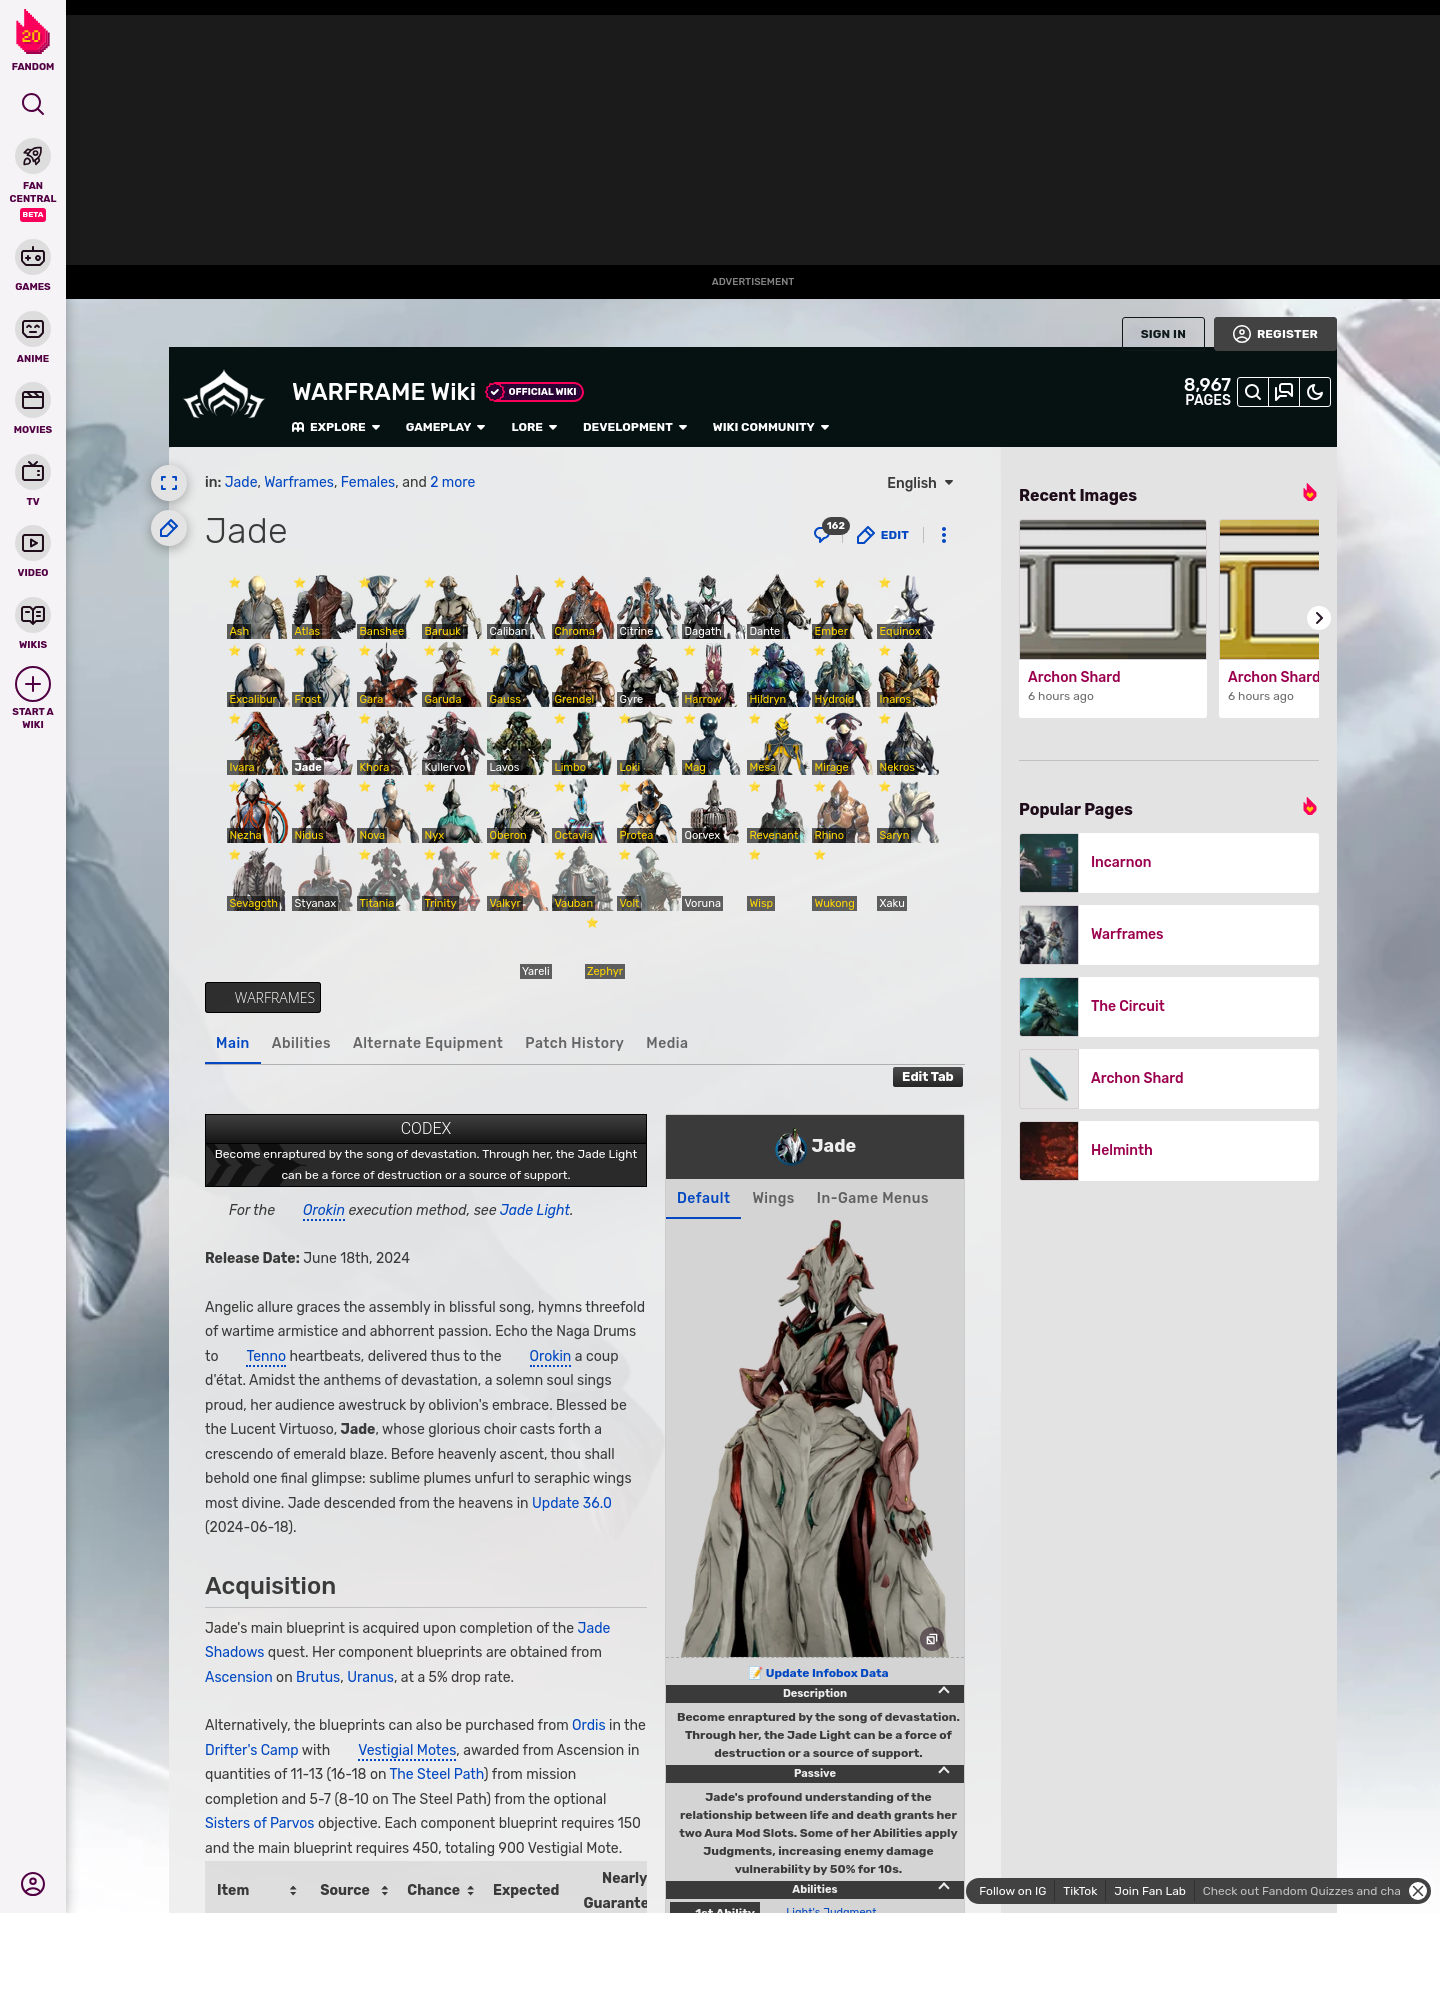Viewport: 1440px width, 2000px height.
Task: Open the Movies sidebar icon
Action: pyautogui.click(x=33, y=400)
